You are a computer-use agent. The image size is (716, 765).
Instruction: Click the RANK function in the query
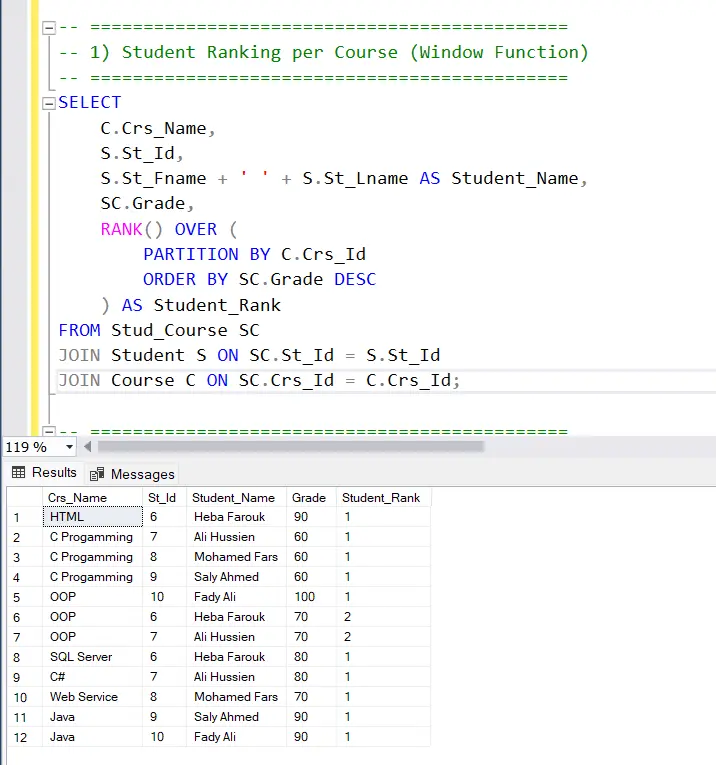tap(121, 229)
